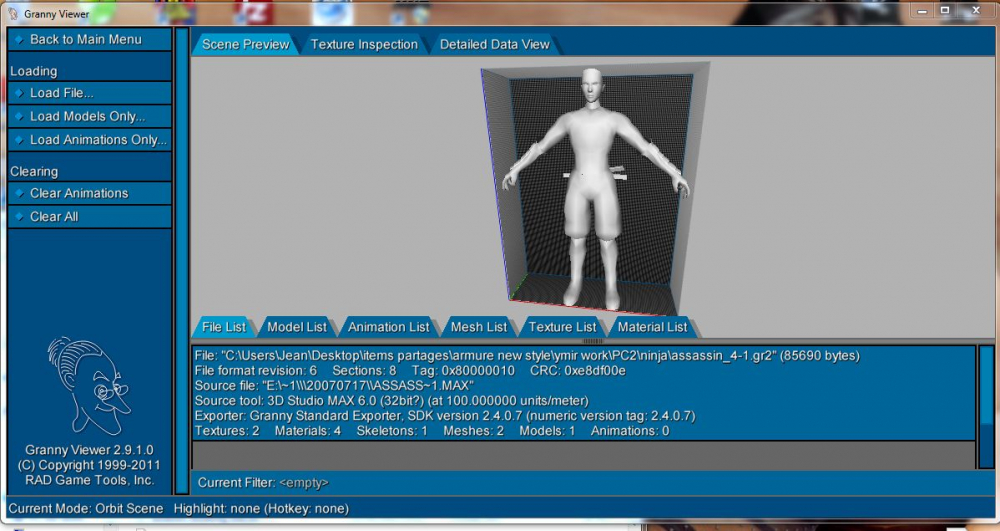Click the diamond bullet beside Clear All
The image size is (1000, 531).
19,217
